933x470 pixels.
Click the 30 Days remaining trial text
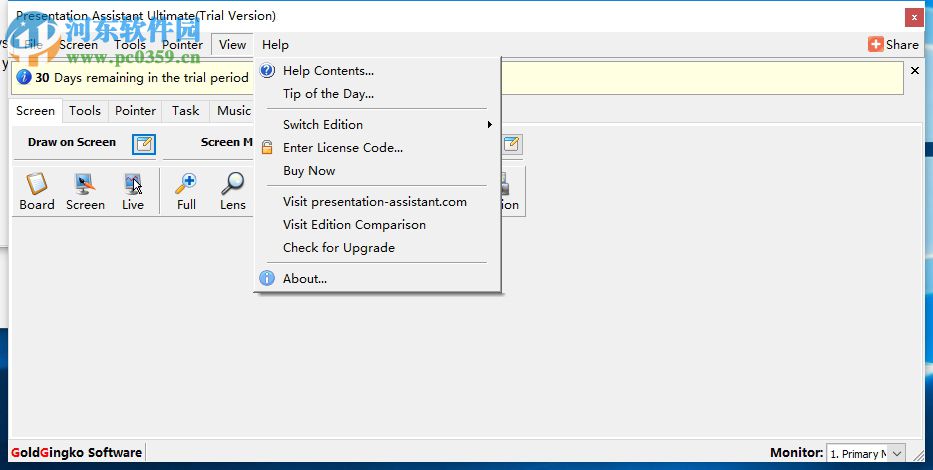click(142, 78)
